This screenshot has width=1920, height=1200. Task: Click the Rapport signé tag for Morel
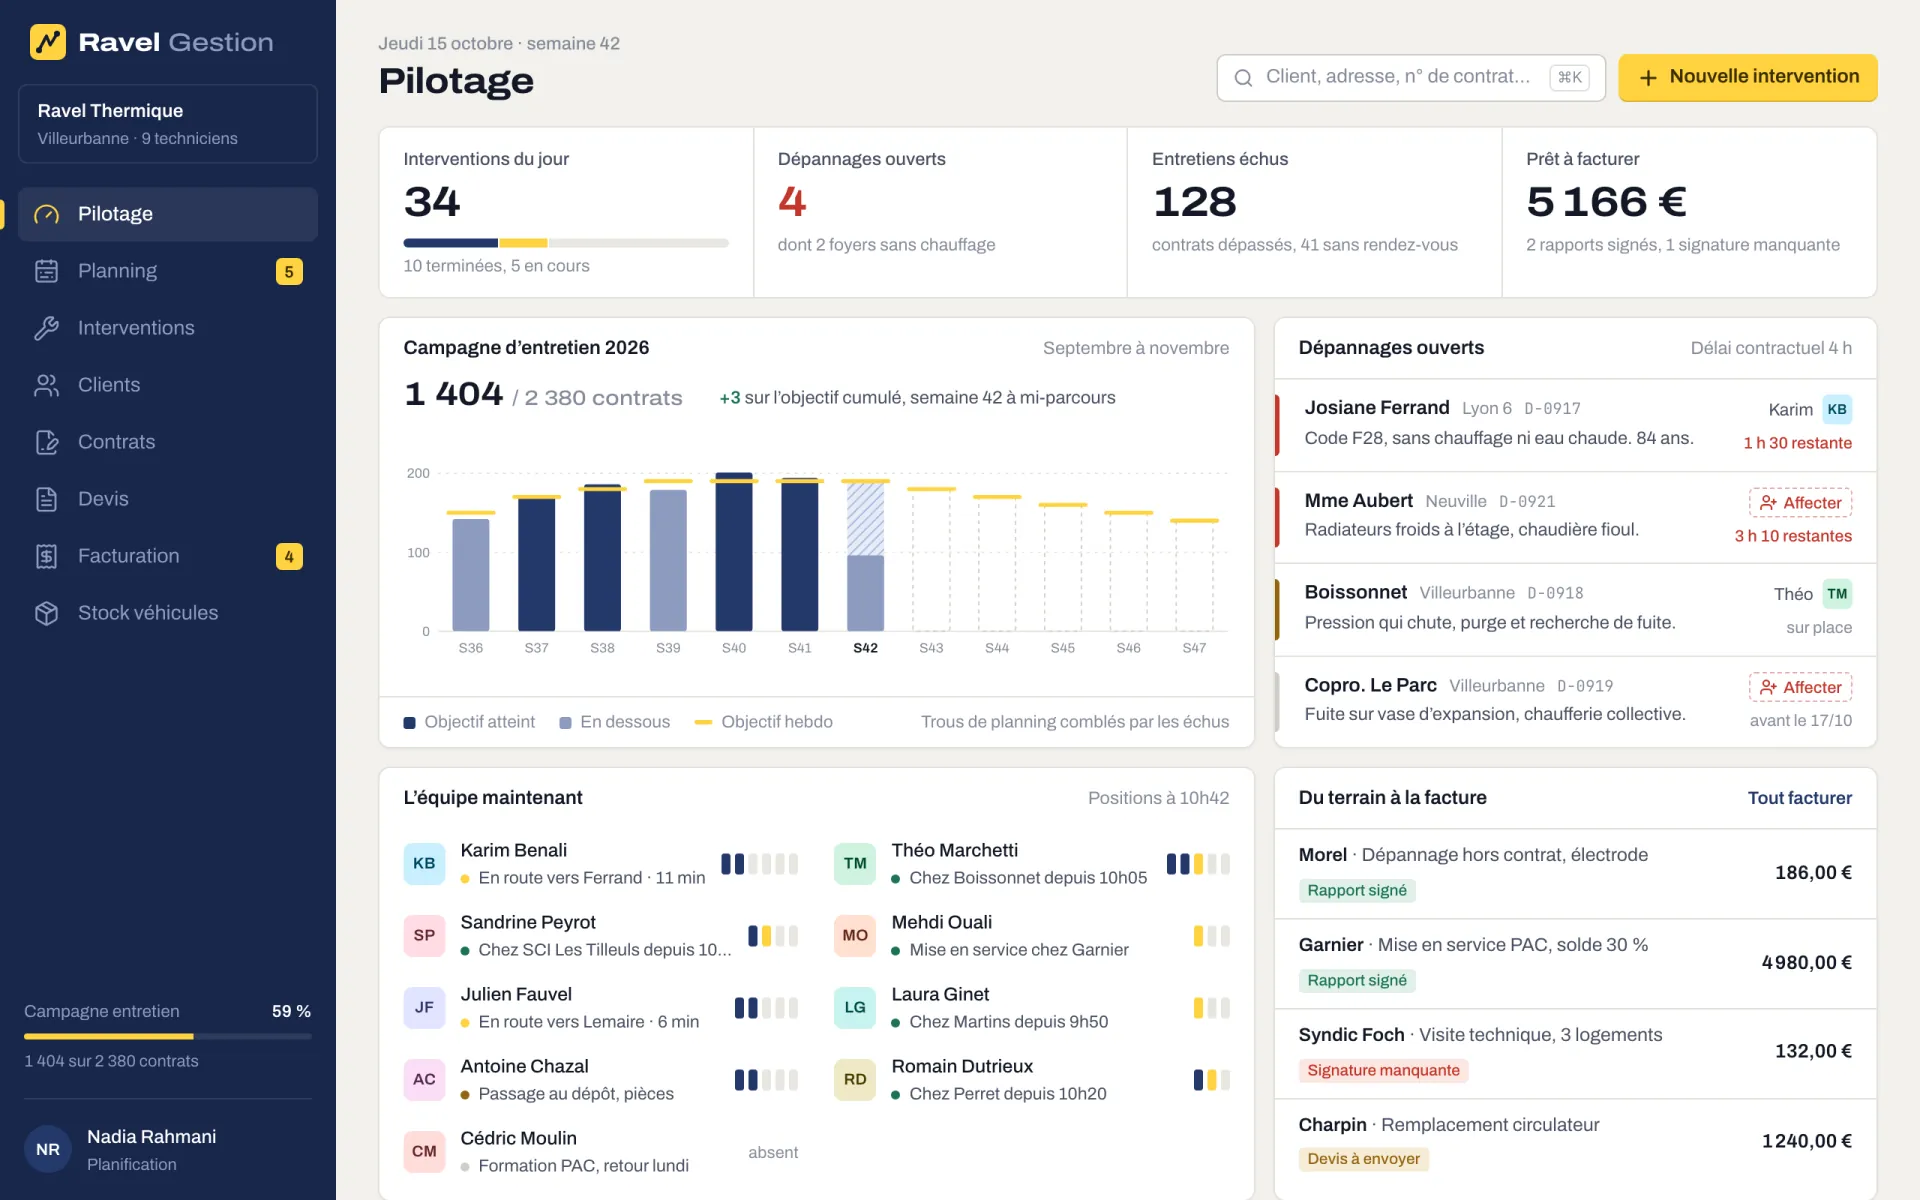coord(1357,891)
